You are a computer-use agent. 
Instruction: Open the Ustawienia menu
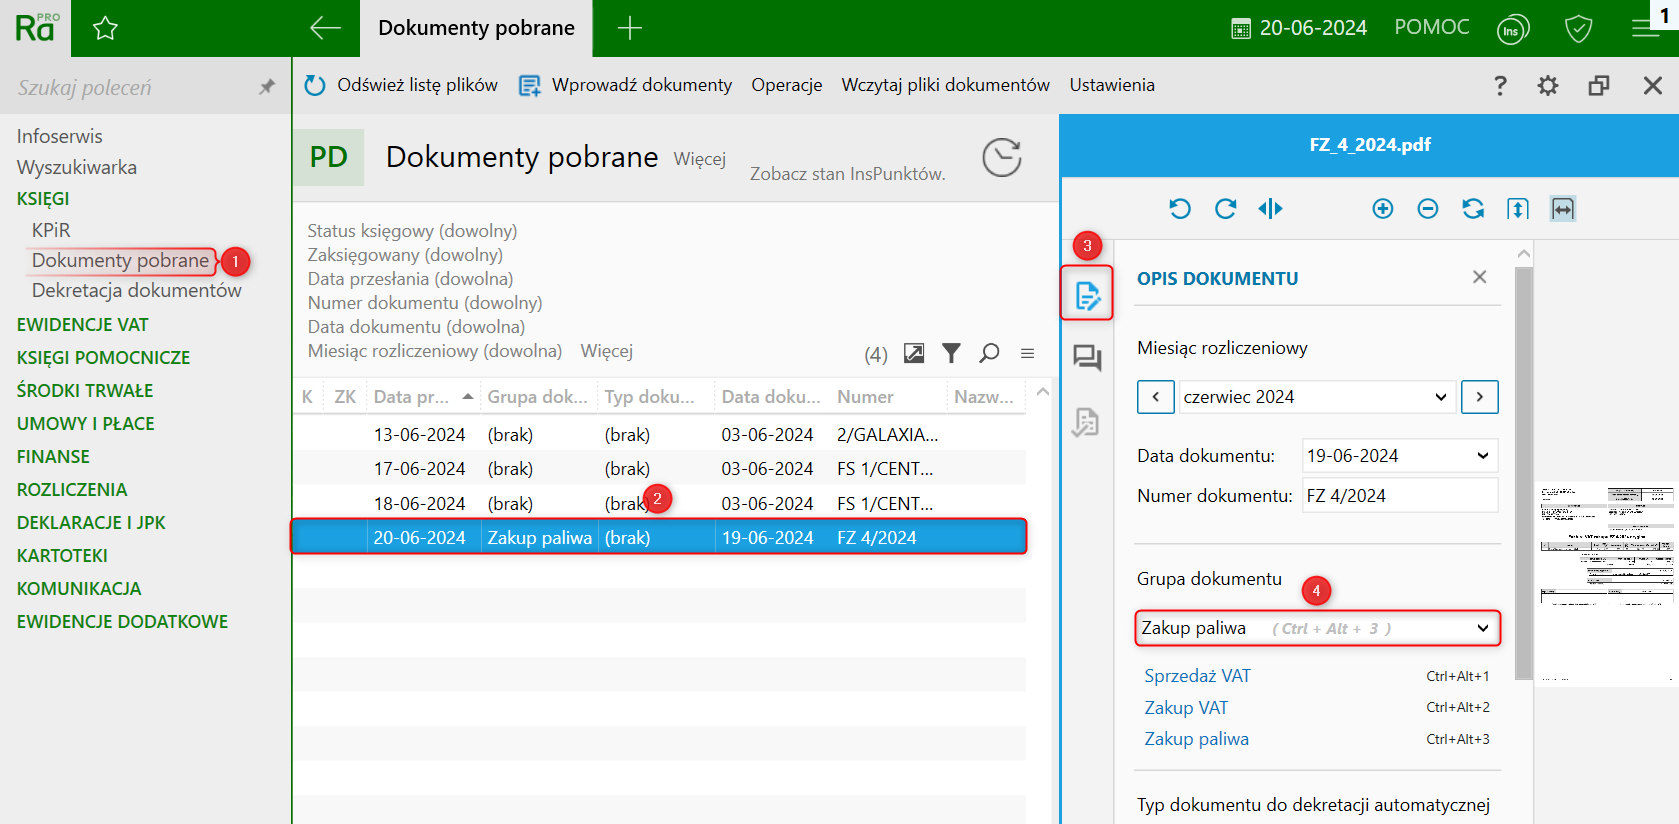tap(1111, 85)
